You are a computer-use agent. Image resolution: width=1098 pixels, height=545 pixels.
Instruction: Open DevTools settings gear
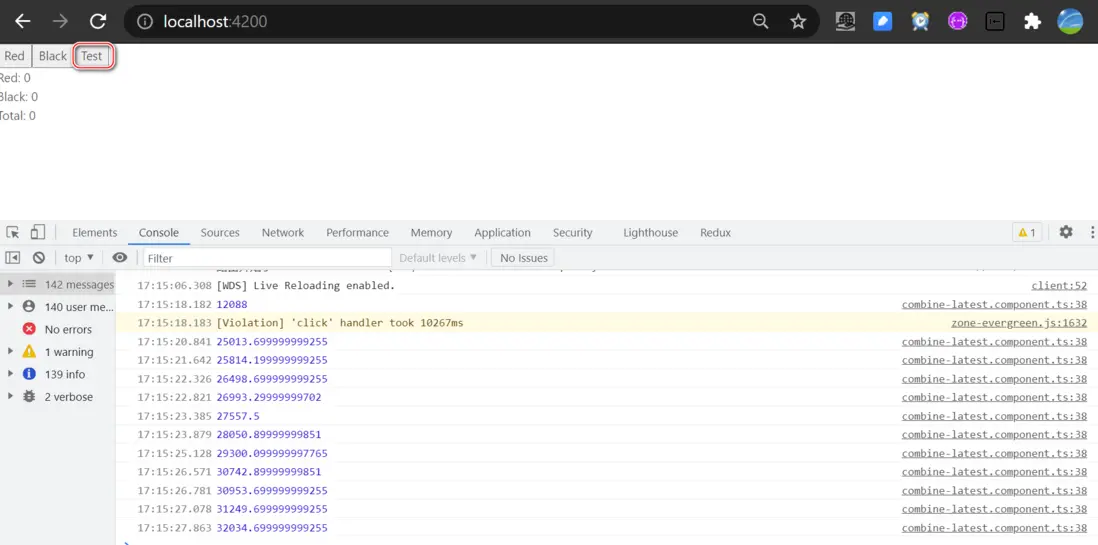point(1066,232)
